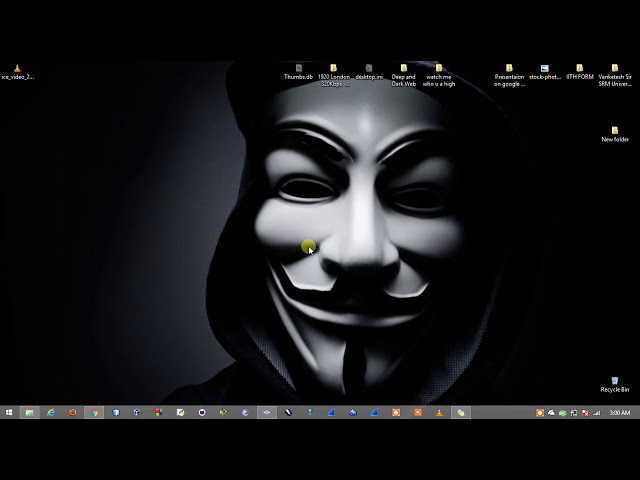Open the 3:00 AM clock
Image resolution: width=640 pixels, height=480 pixels.
coord(620,413)
